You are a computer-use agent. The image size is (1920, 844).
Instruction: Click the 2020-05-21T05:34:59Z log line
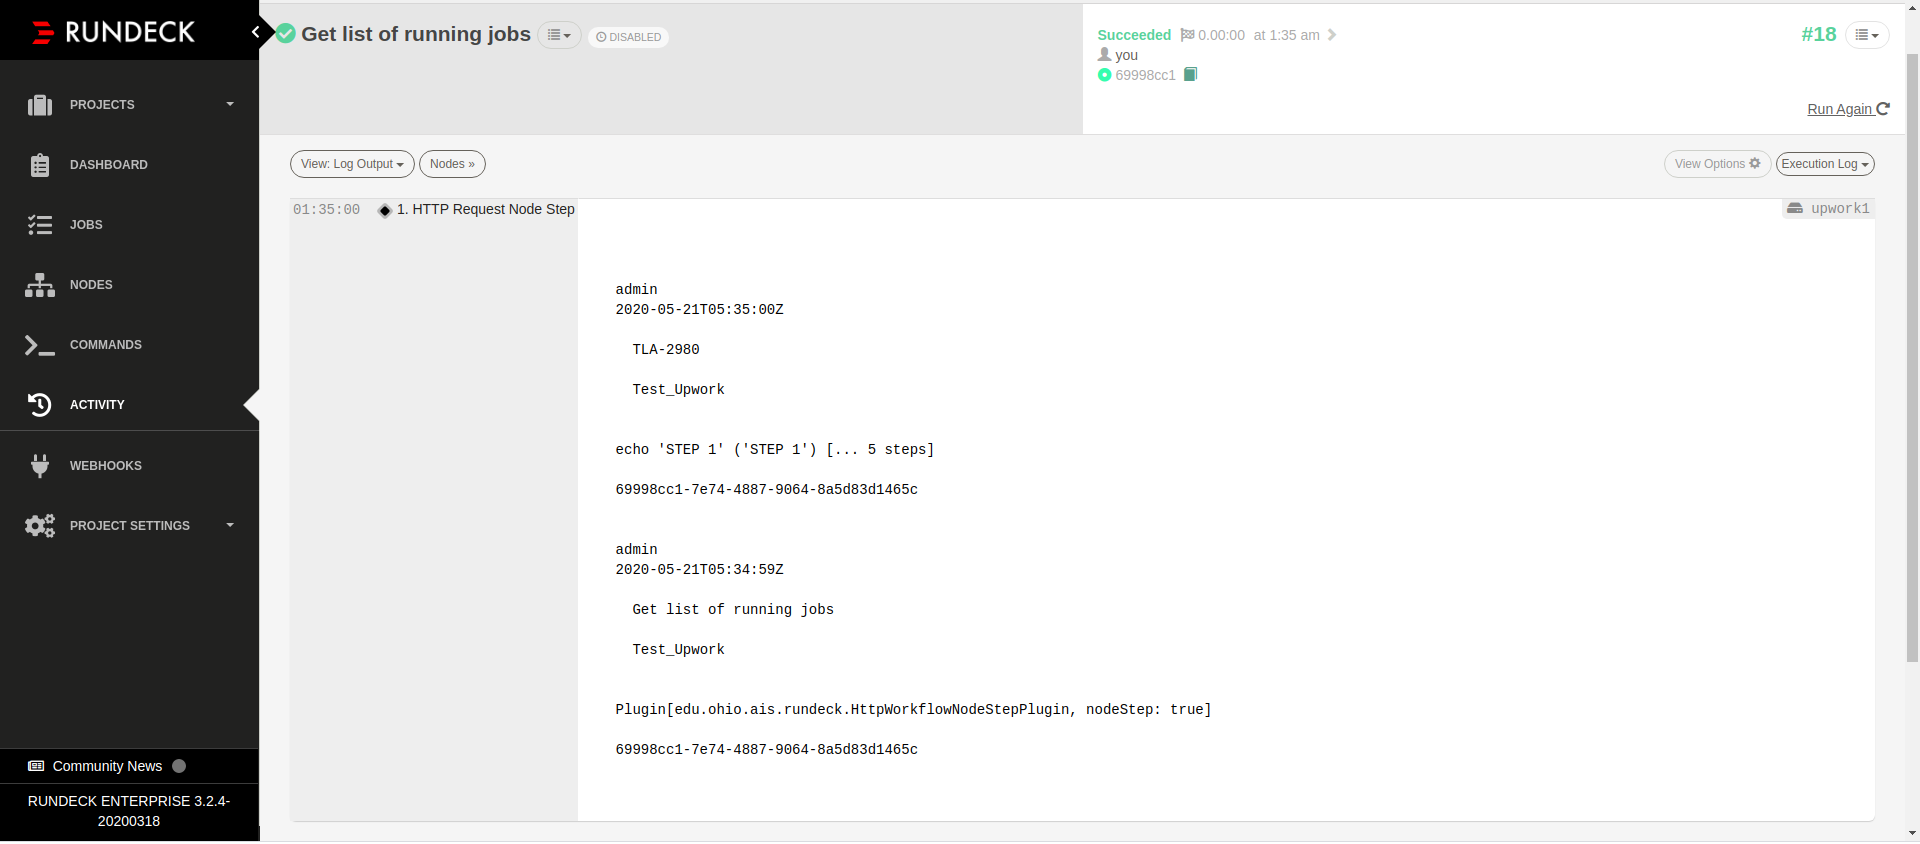[699, 570]
